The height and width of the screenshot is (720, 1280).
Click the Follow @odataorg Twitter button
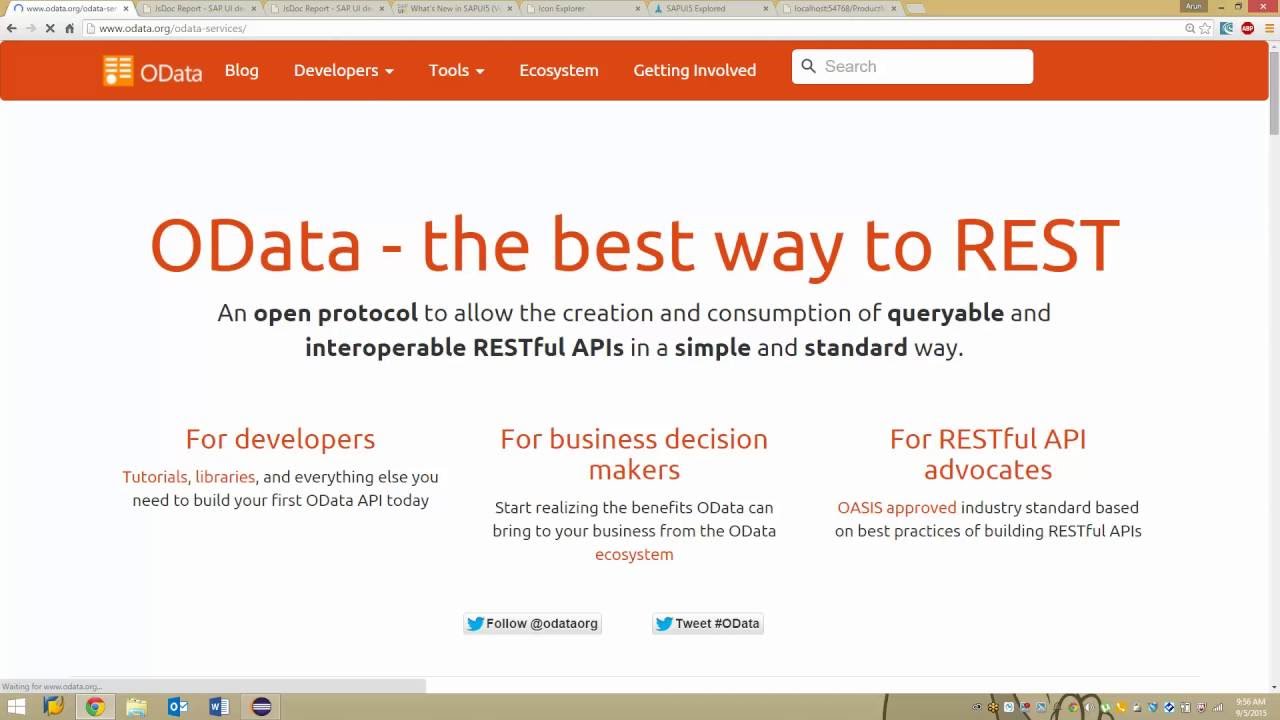(532, 623)
